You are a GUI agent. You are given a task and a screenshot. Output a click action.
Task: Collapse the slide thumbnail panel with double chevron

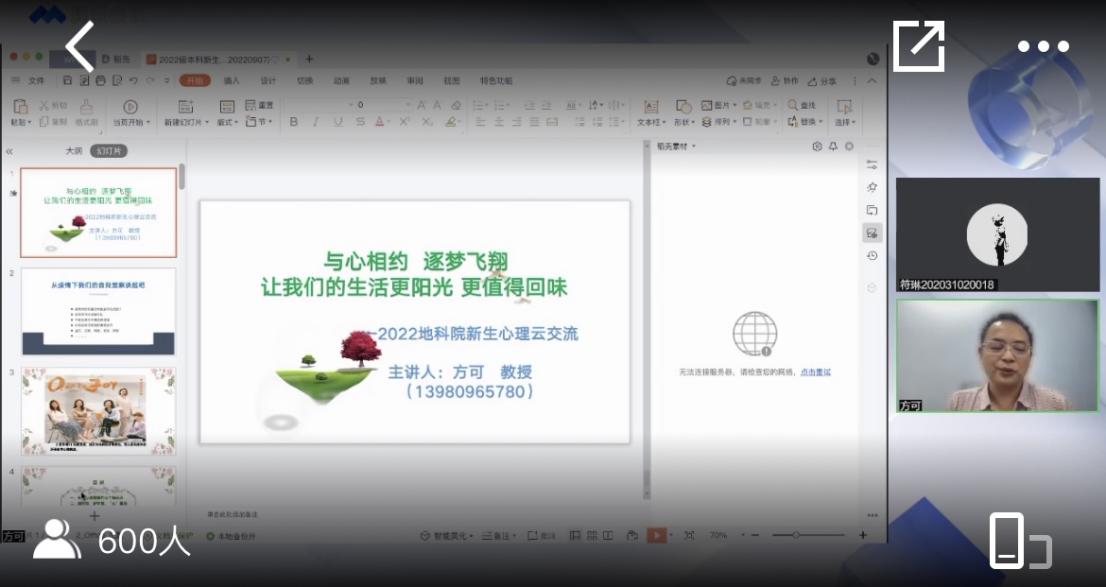pyautogui.click(x=9, y=151)
